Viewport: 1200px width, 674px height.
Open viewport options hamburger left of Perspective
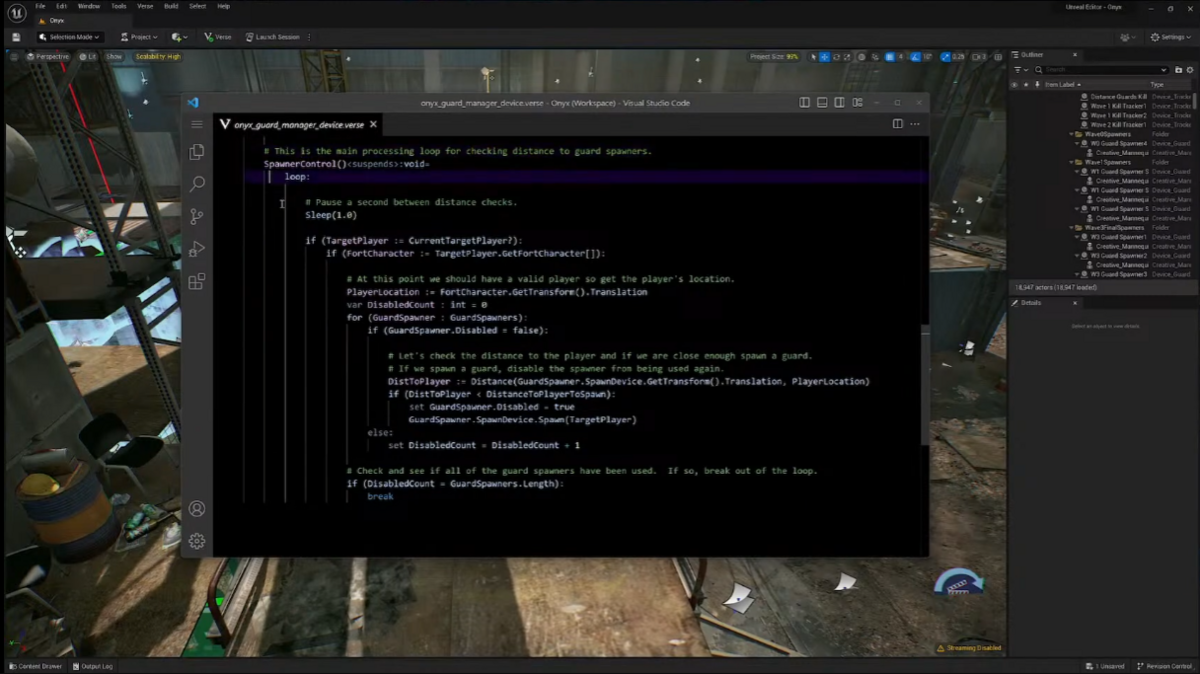(14, 57)
